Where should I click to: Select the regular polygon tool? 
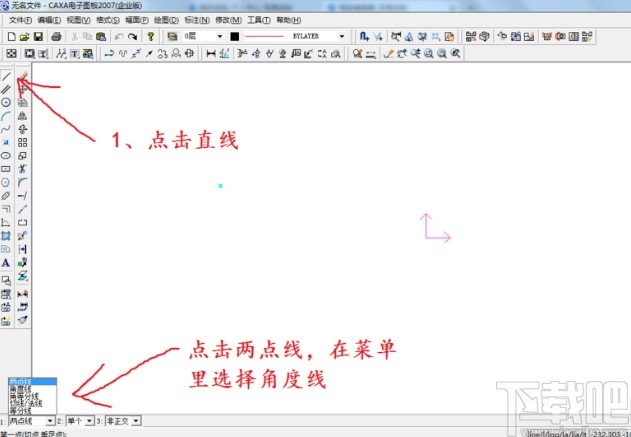point(6,182)
